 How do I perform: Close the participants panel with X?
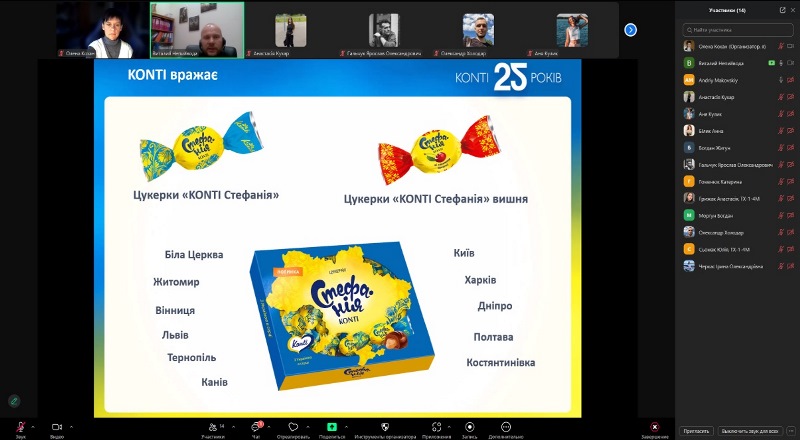pyautogui.click(x=793, y=10)
